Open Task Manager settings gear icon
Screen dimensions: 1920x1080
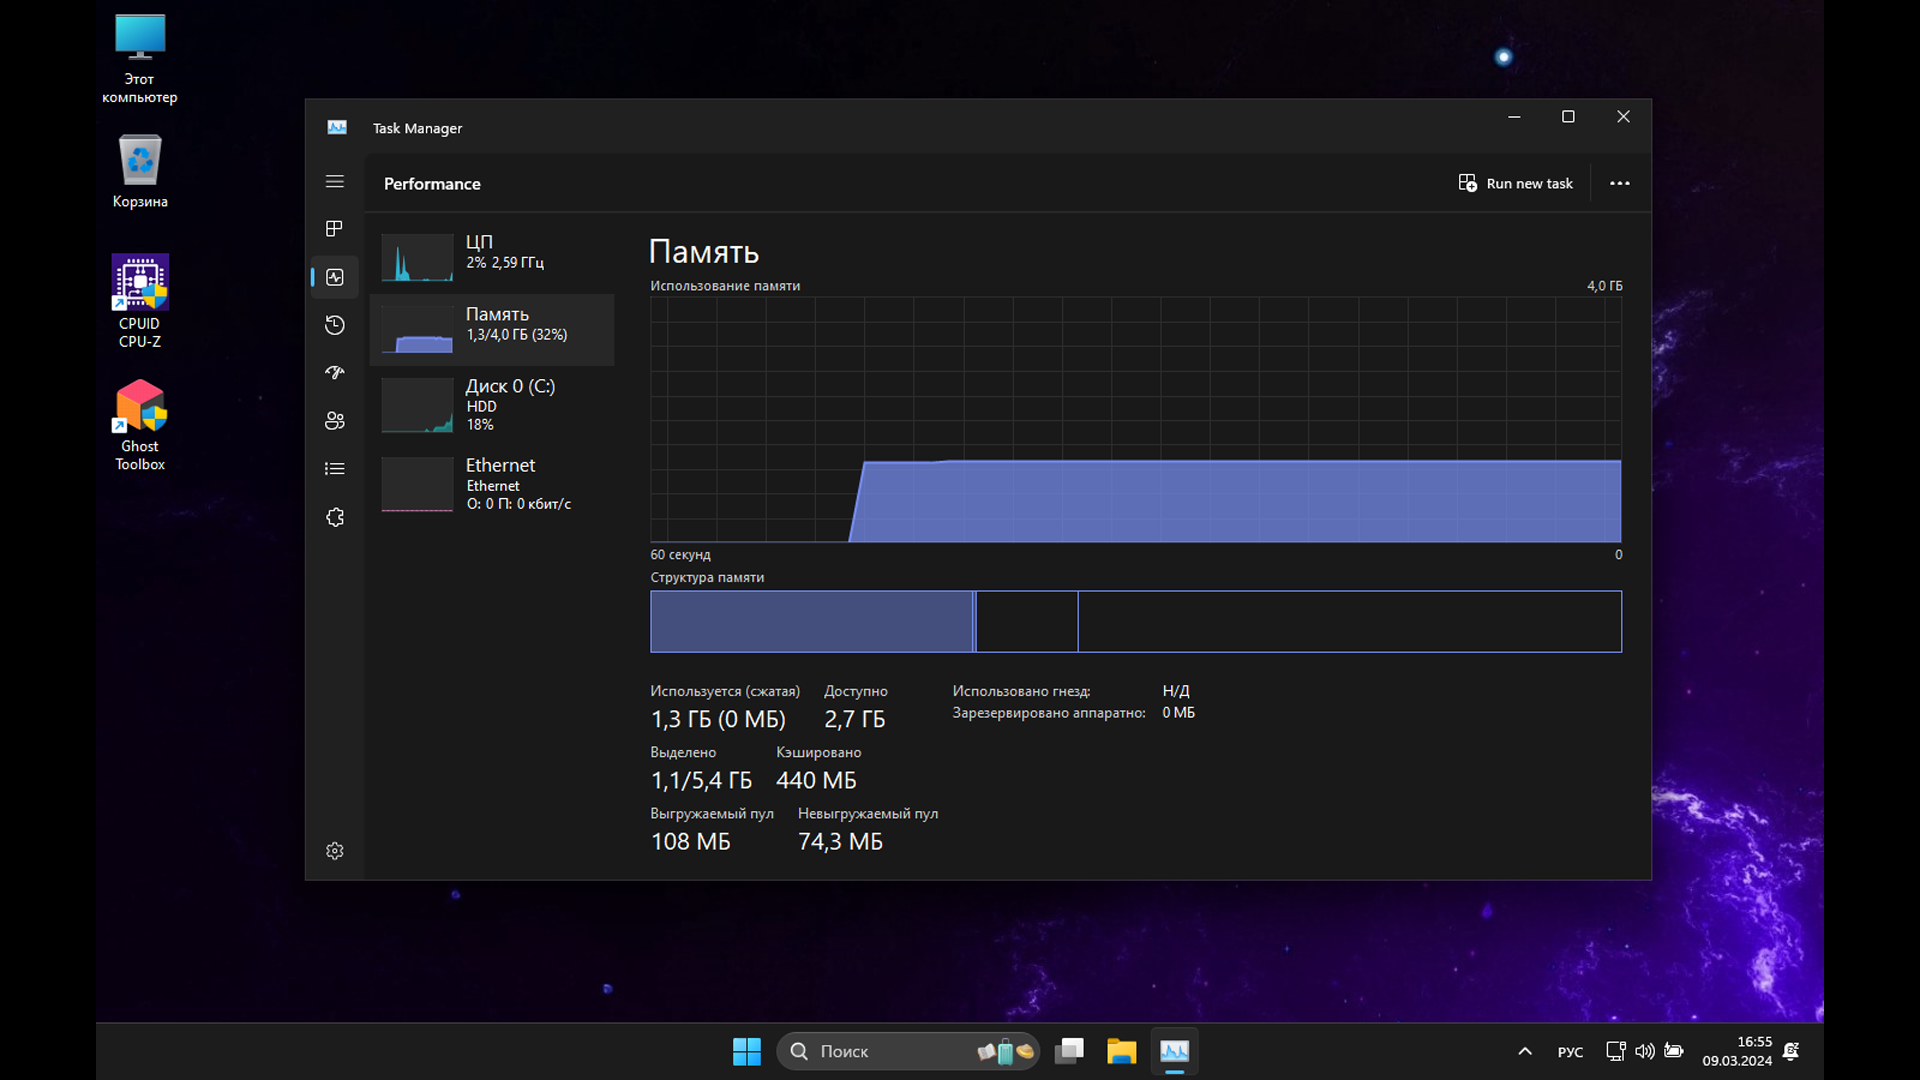(x=334, y=851)
